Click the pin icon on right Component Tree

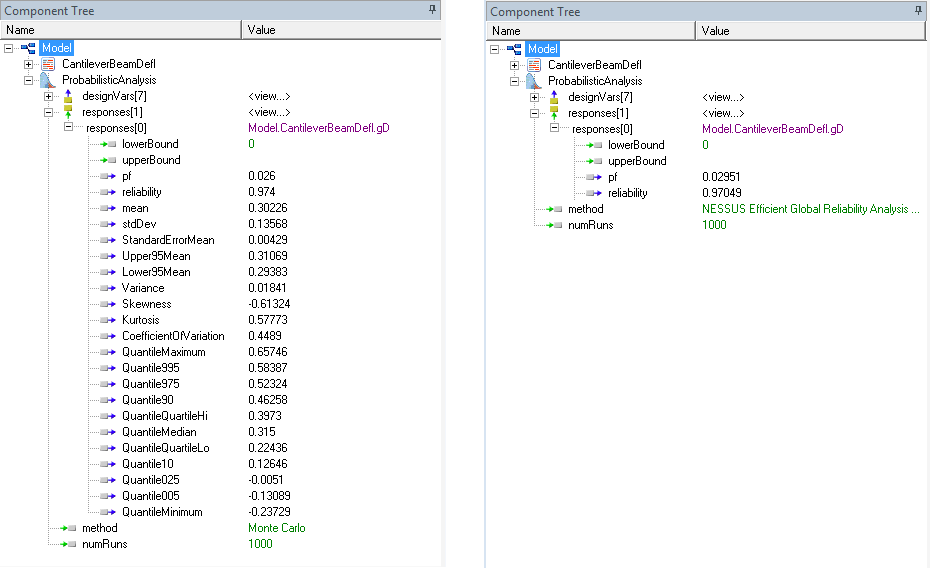[918, 11]
